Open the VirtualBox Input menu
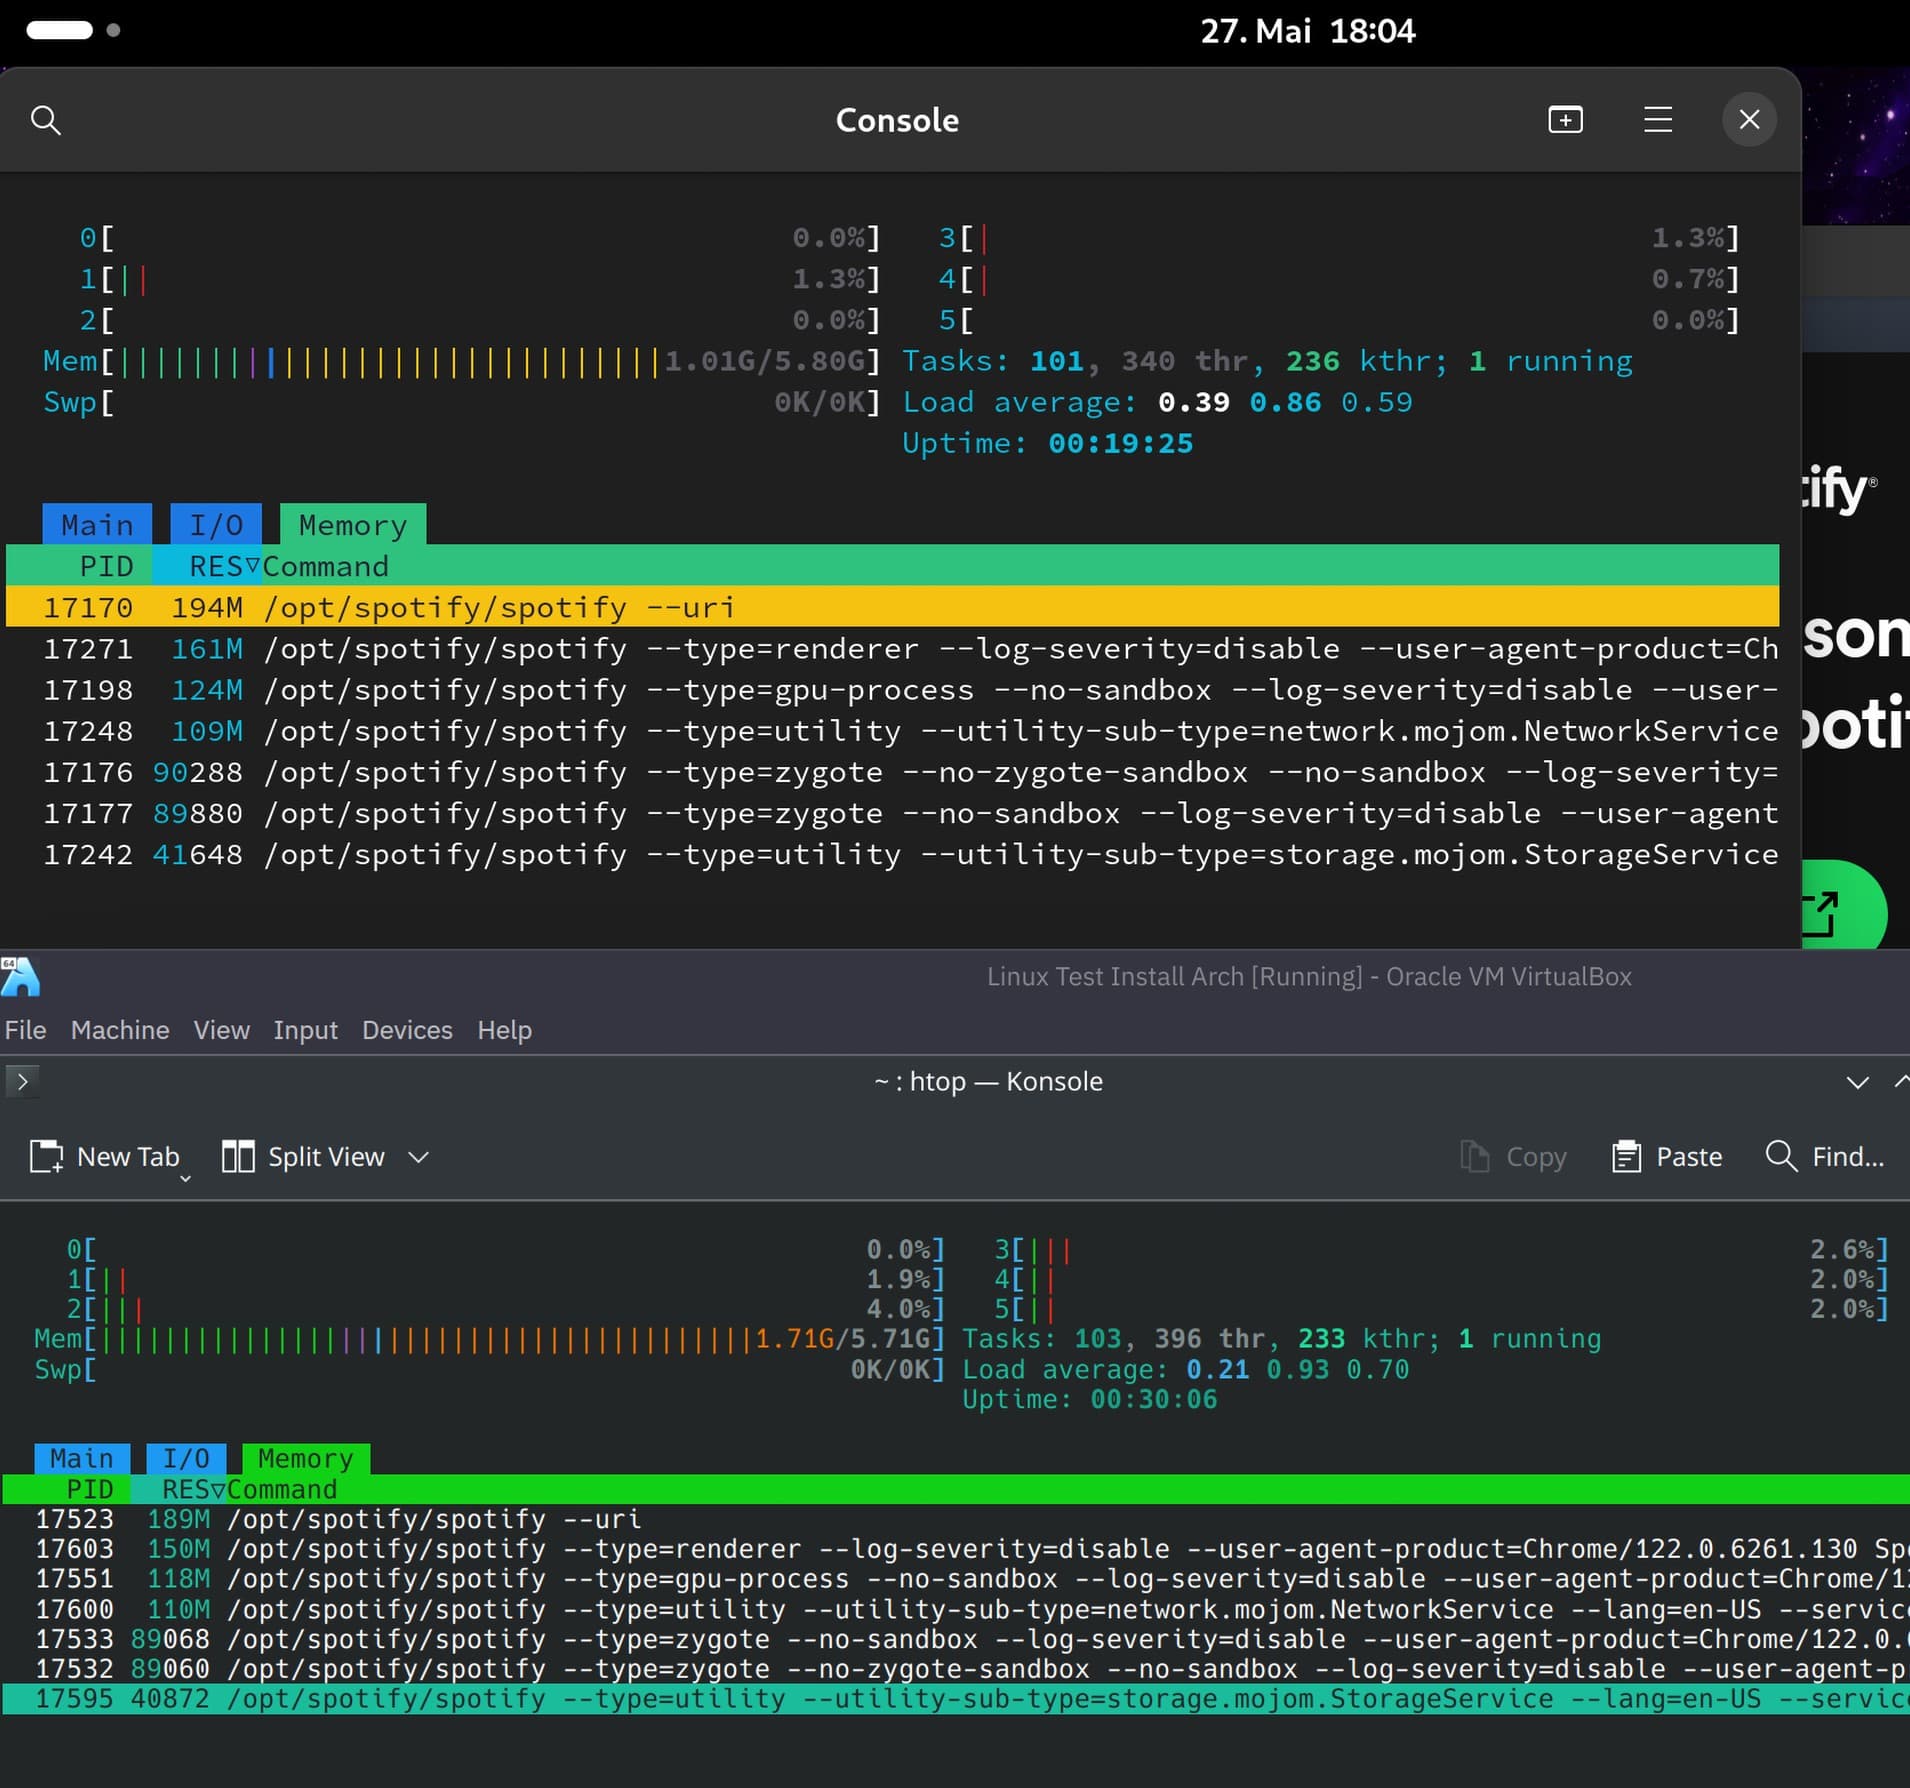Screen dimensions: 1910x1788 pyautogui.click(x=305, y=1030)
